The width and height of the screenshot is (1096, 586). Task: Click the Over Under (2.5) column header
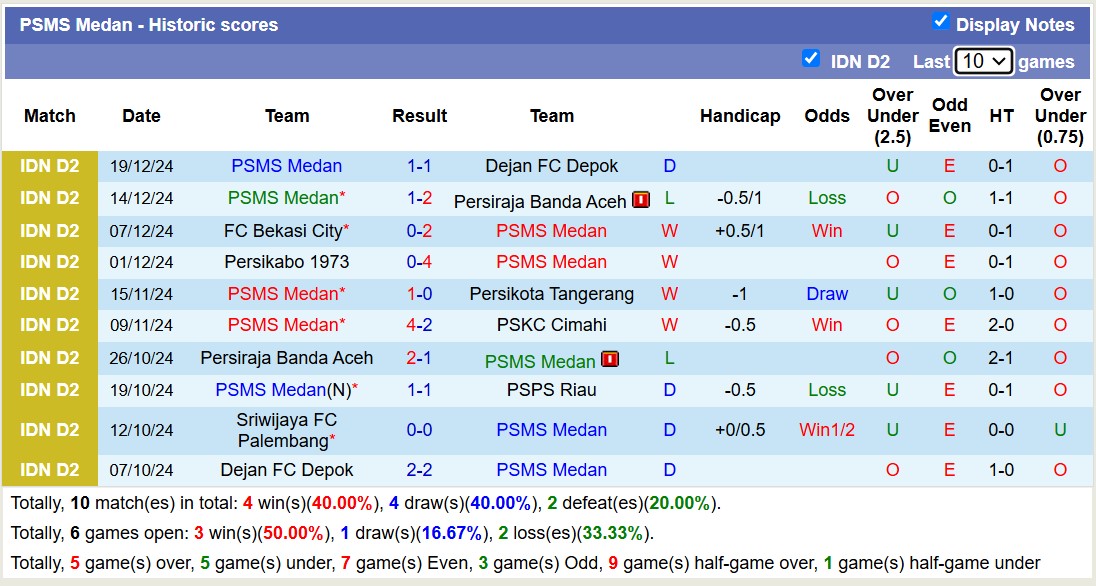point(892,116)
